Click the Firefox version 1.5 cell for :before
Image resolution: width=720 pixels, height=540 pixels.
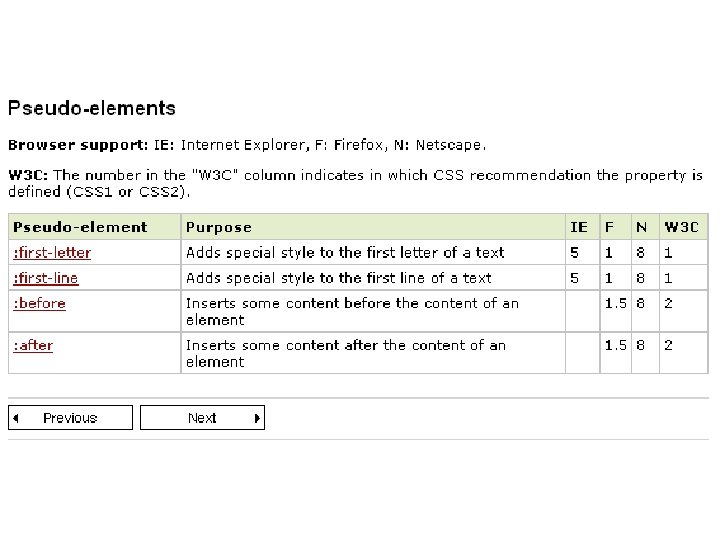pyautogui.click(x=615, y=311)
